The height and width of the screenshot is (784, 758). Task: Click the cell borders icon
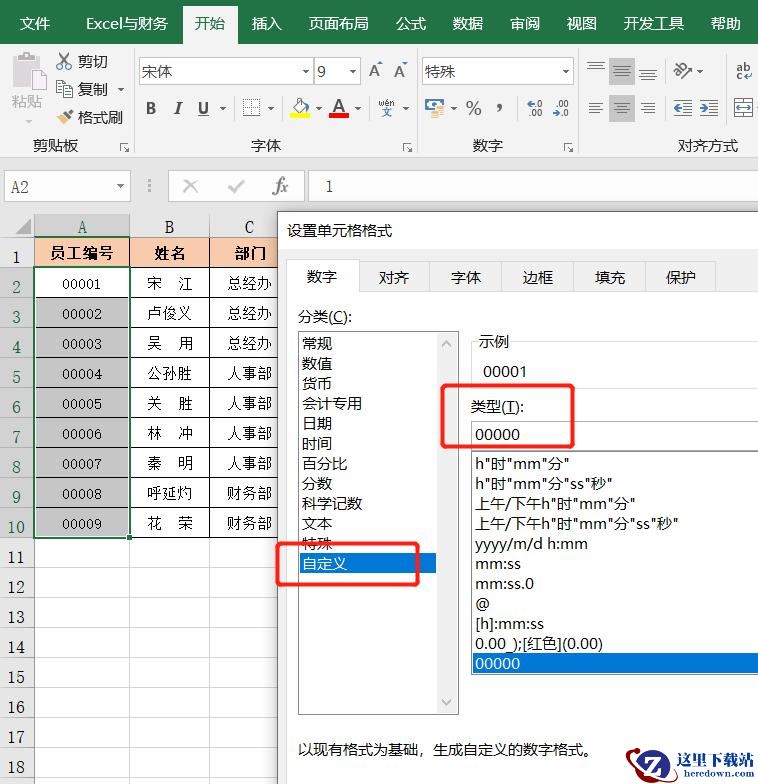pyautogui.click(x=251, y=108)
